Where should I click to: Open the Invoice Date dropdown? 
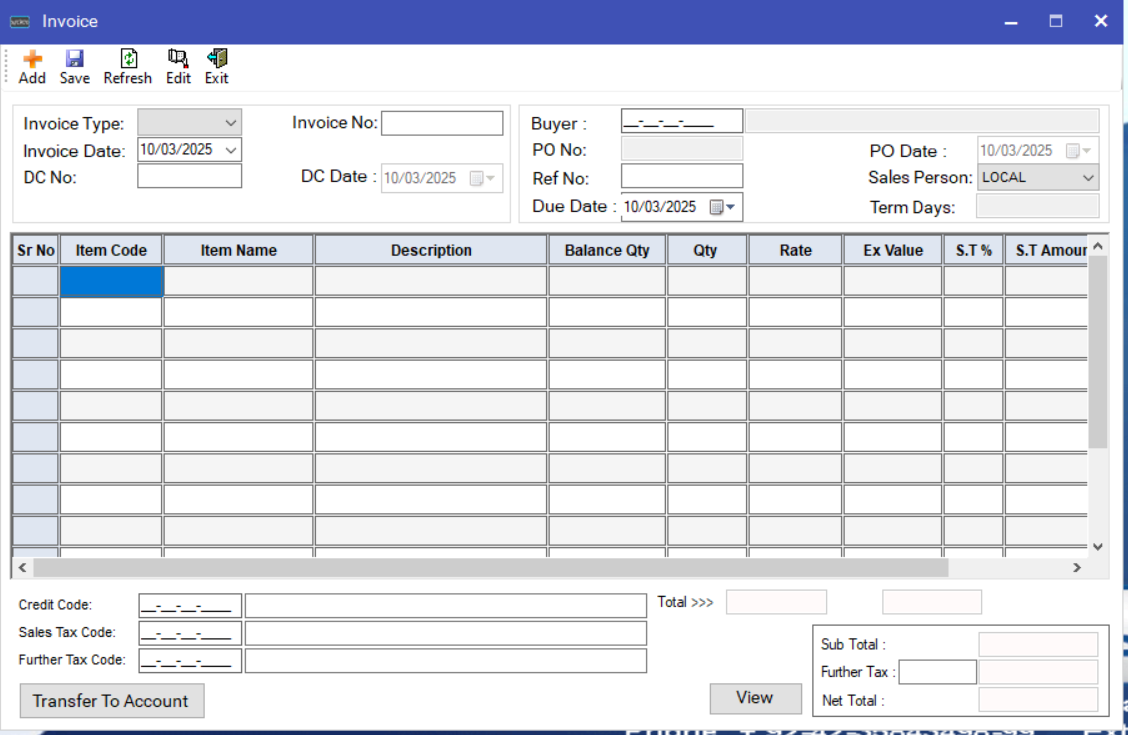[x=231, y=150]
